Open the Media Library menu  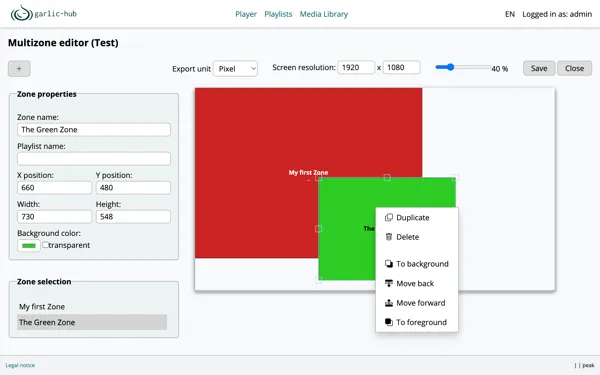pos(324,14)
